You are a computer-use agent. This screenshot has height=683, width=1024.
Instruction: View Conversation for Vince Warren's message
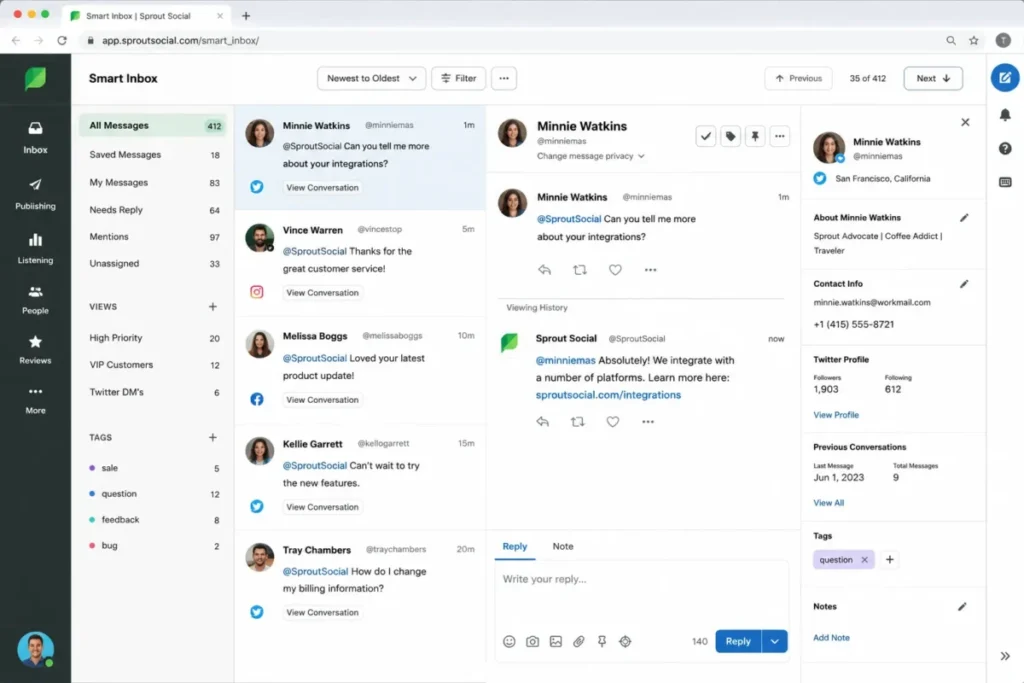coord(322,293)
